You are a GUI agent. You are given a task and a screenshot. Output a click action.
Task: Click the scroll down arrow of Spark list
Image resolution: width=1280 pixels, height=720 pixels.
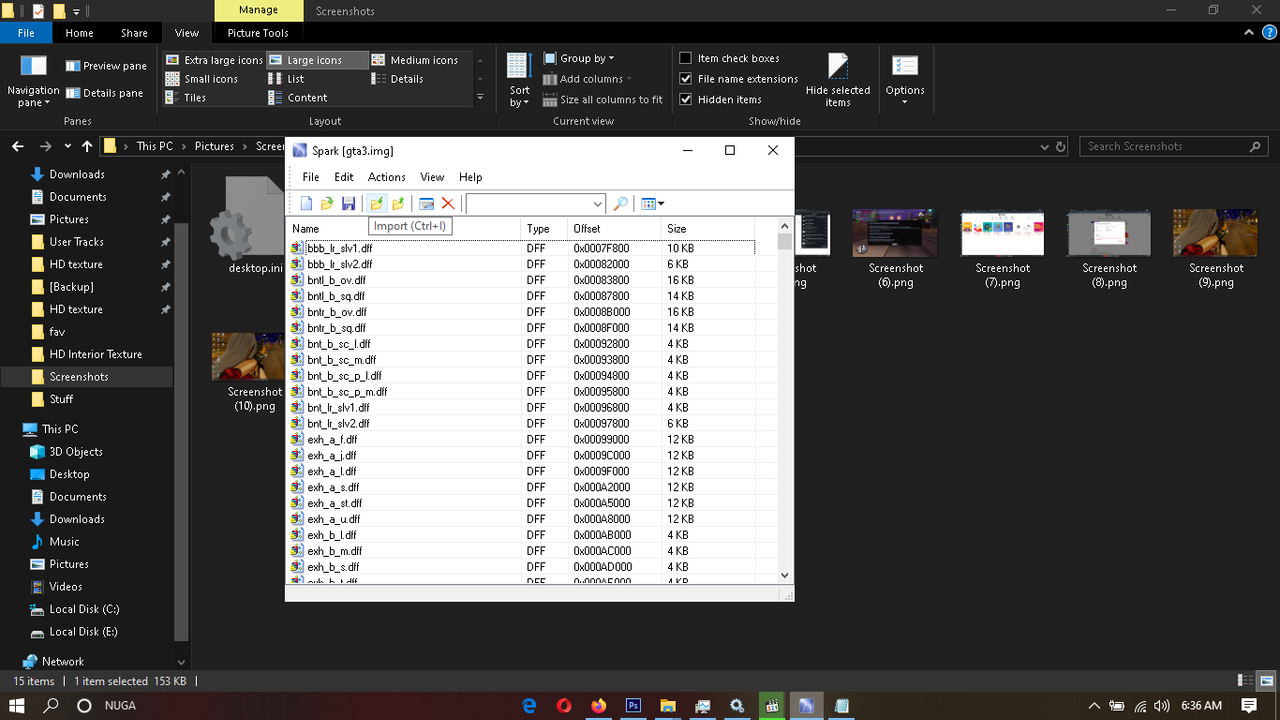pyautogui.click(x=784, y=575)
